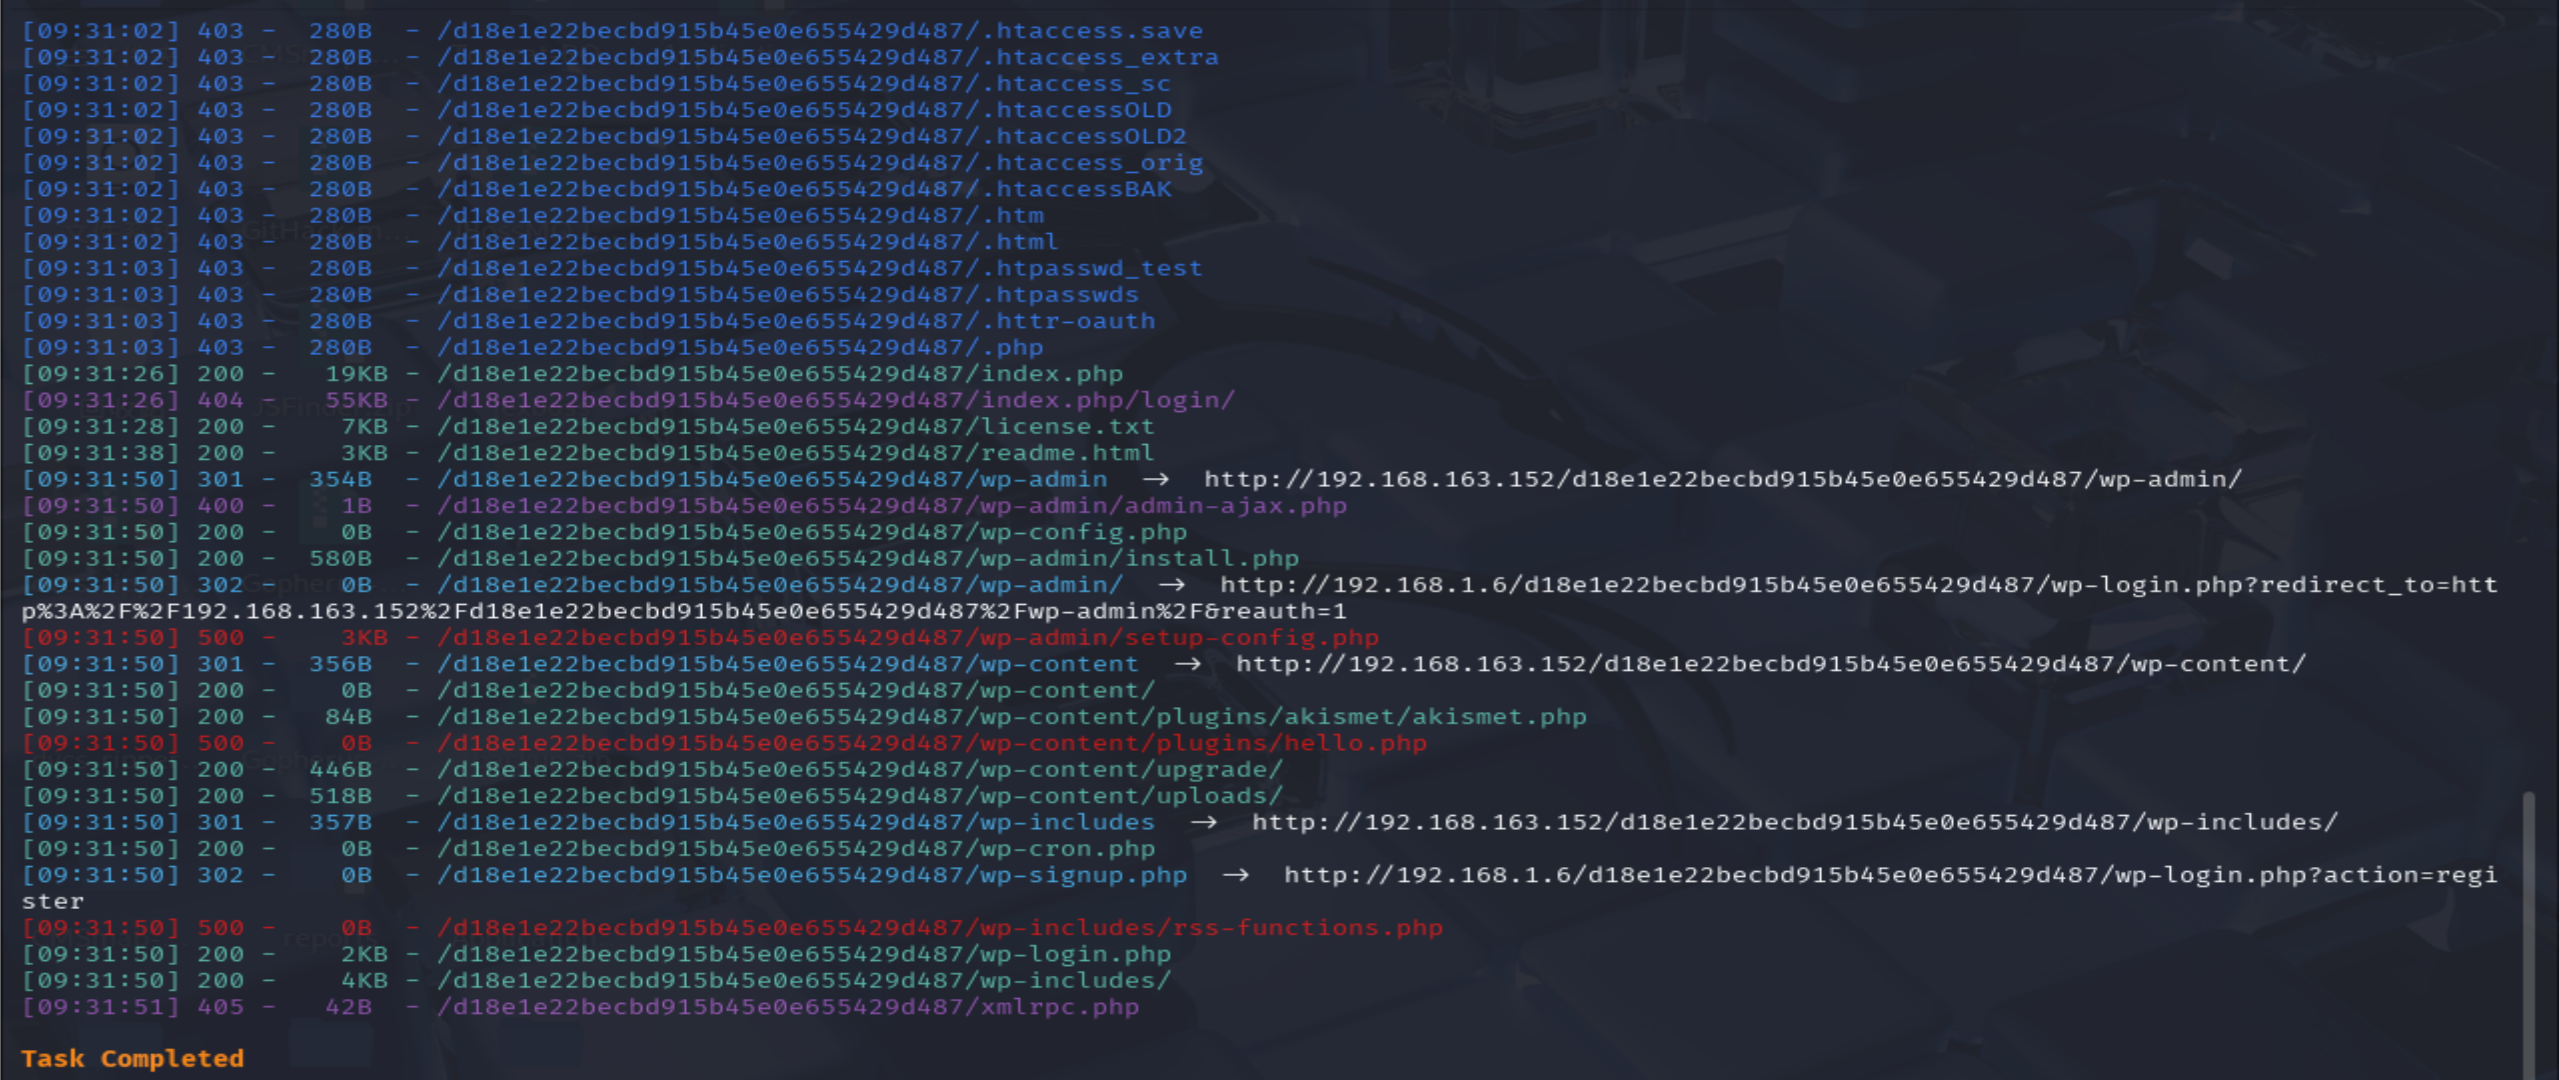Click the 'index.php' 200 result path
2559x1080 pixels.
pos(780,374)
